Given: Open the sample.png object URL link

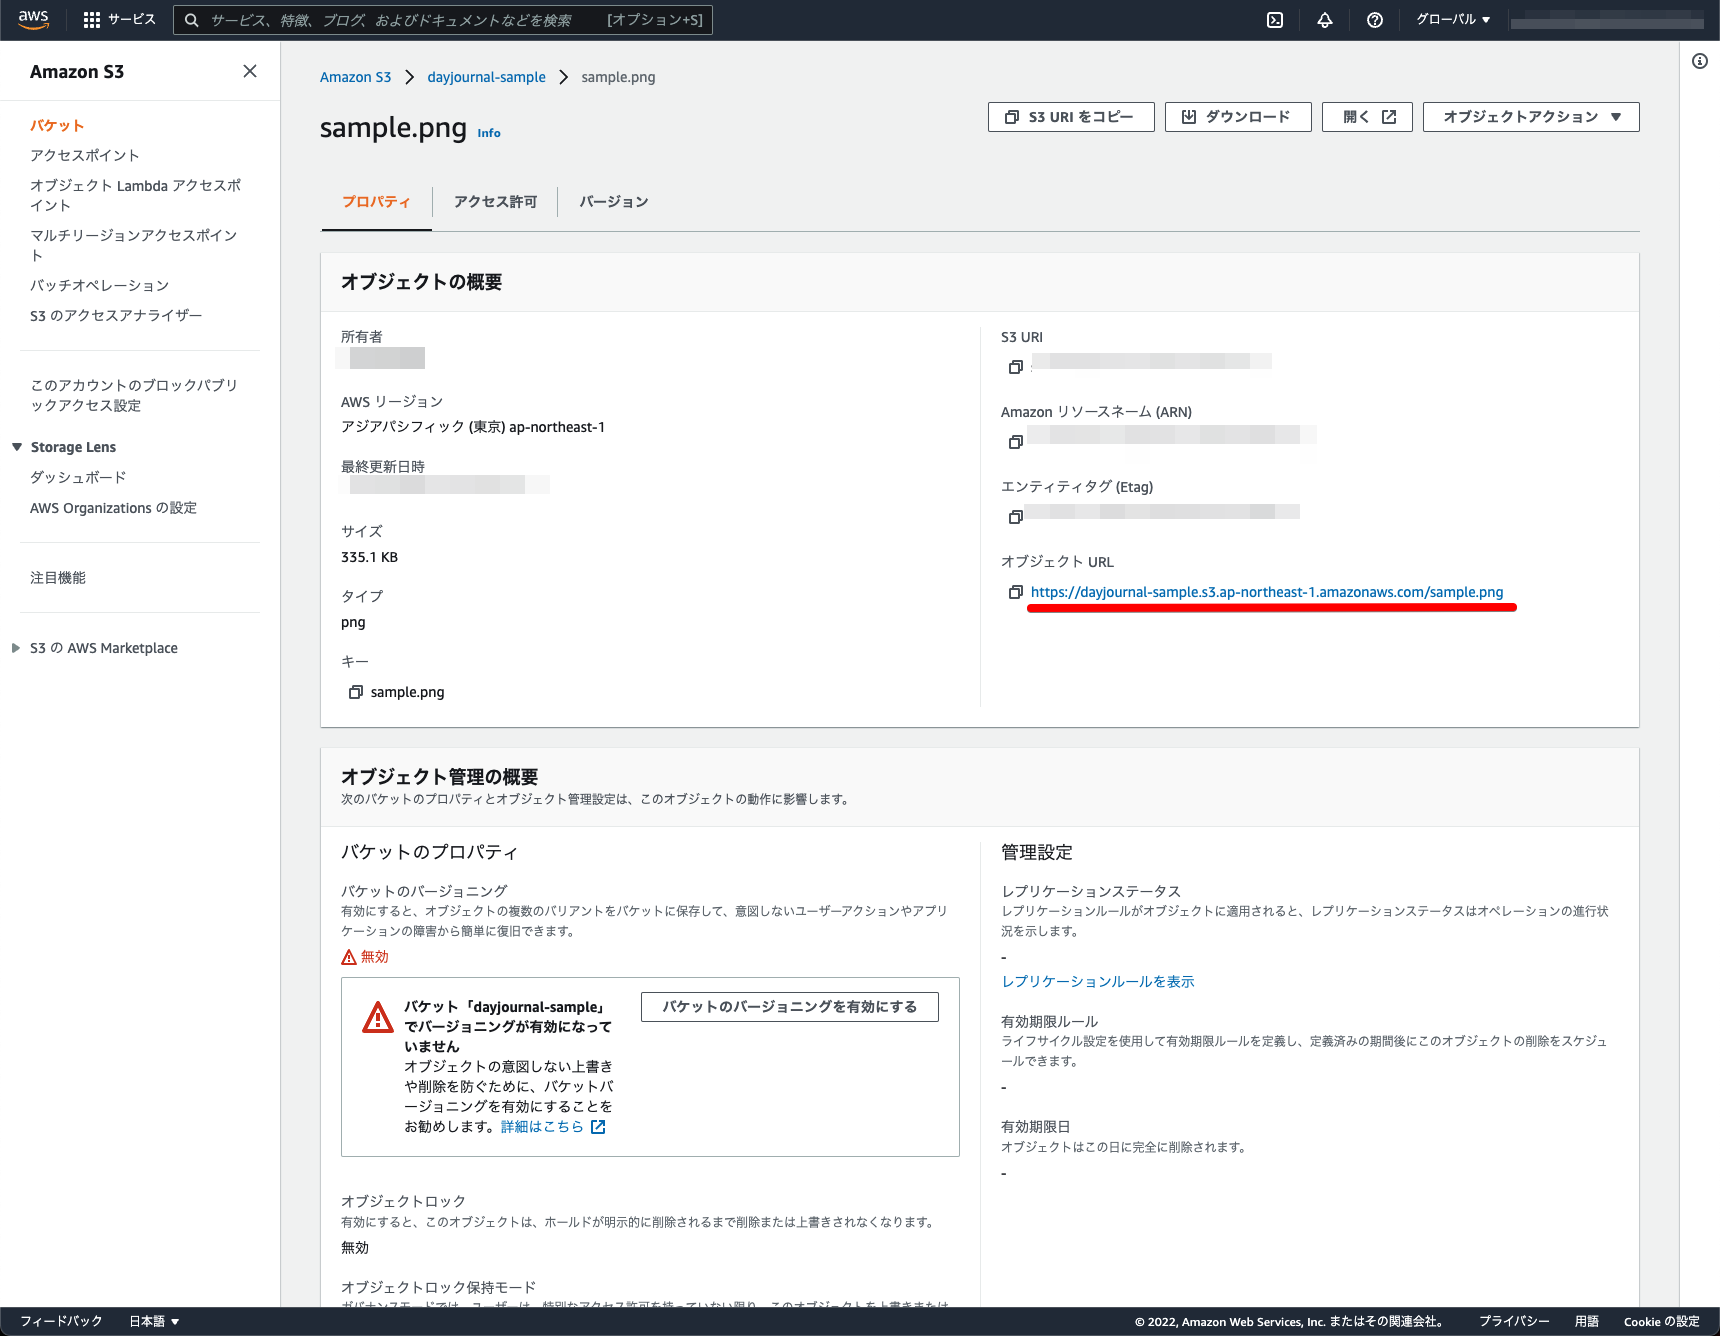Looking at the screenshot, I should [1267, 592].
